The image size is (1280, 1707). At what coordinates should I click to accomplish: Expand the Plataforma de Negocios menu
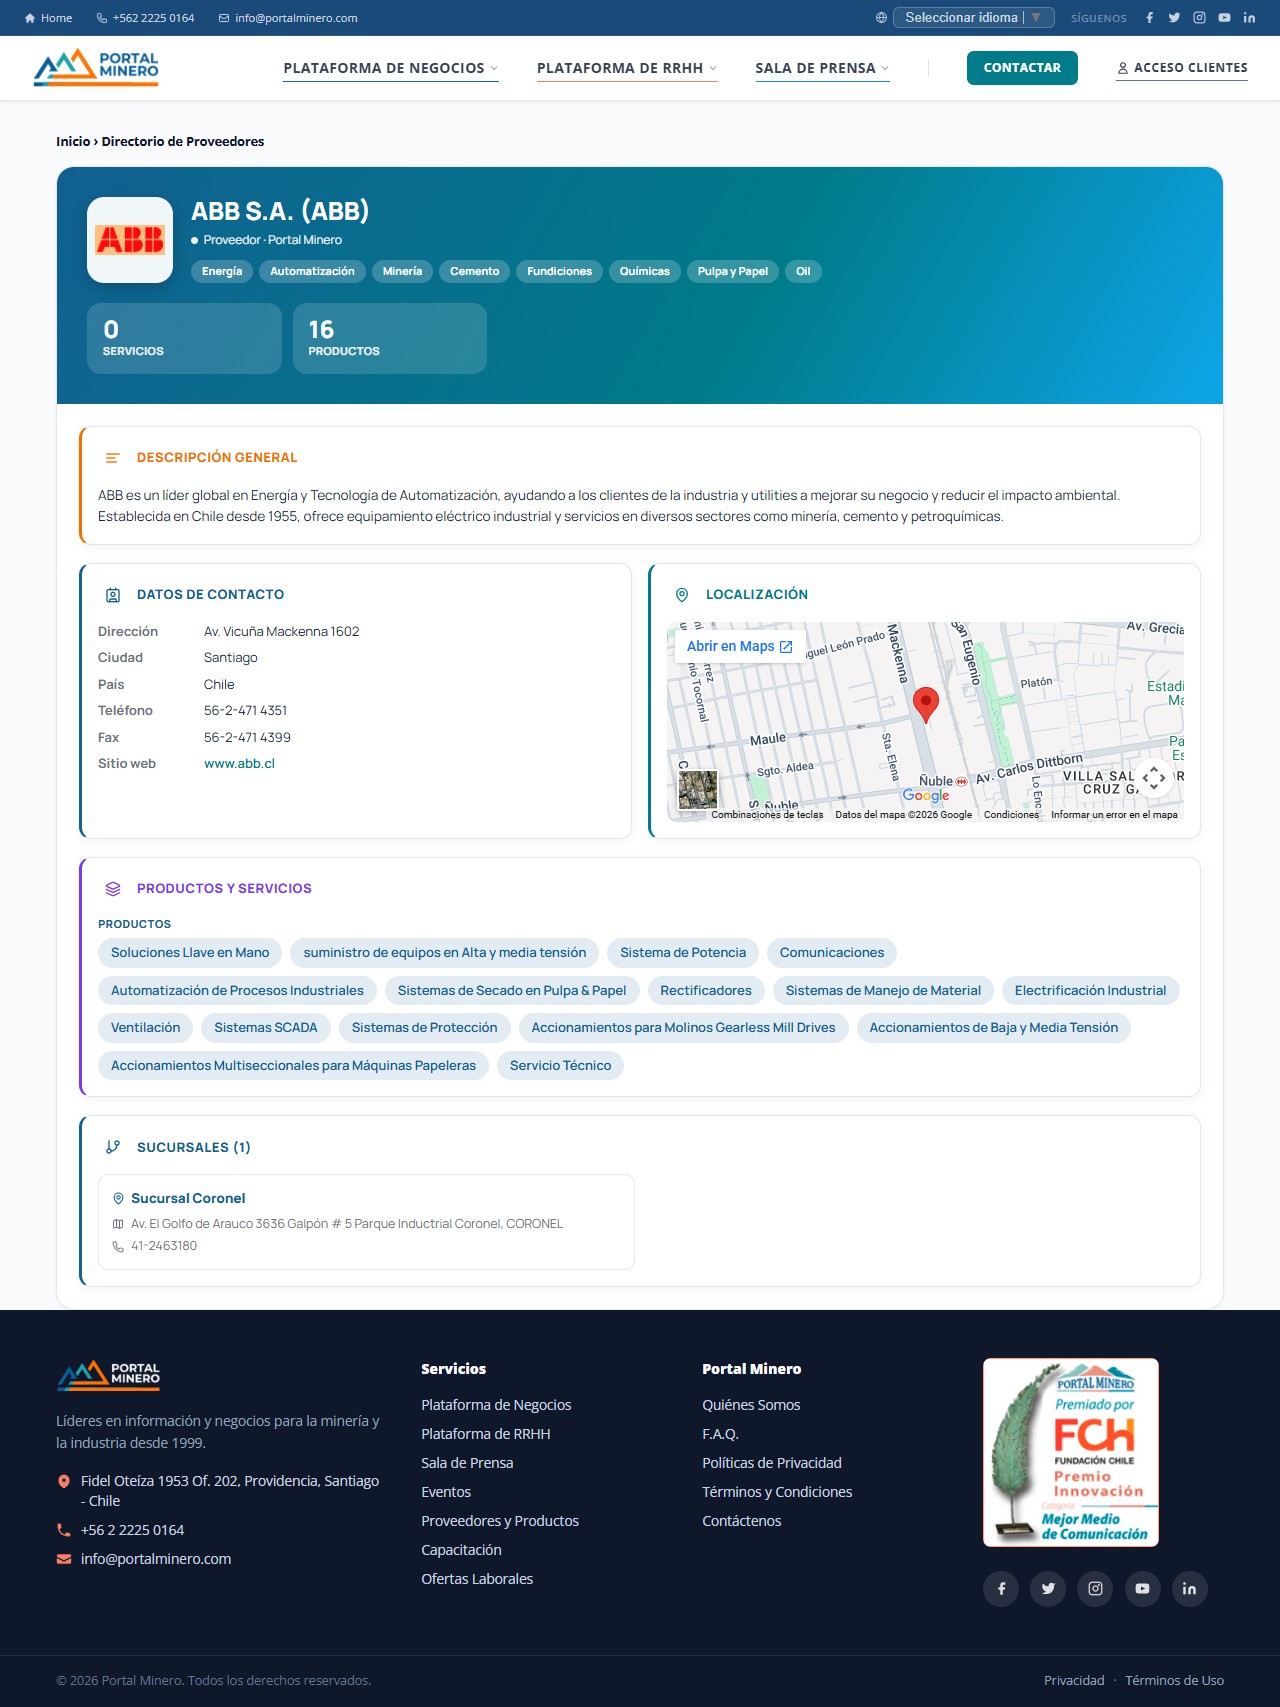(391, 68)
